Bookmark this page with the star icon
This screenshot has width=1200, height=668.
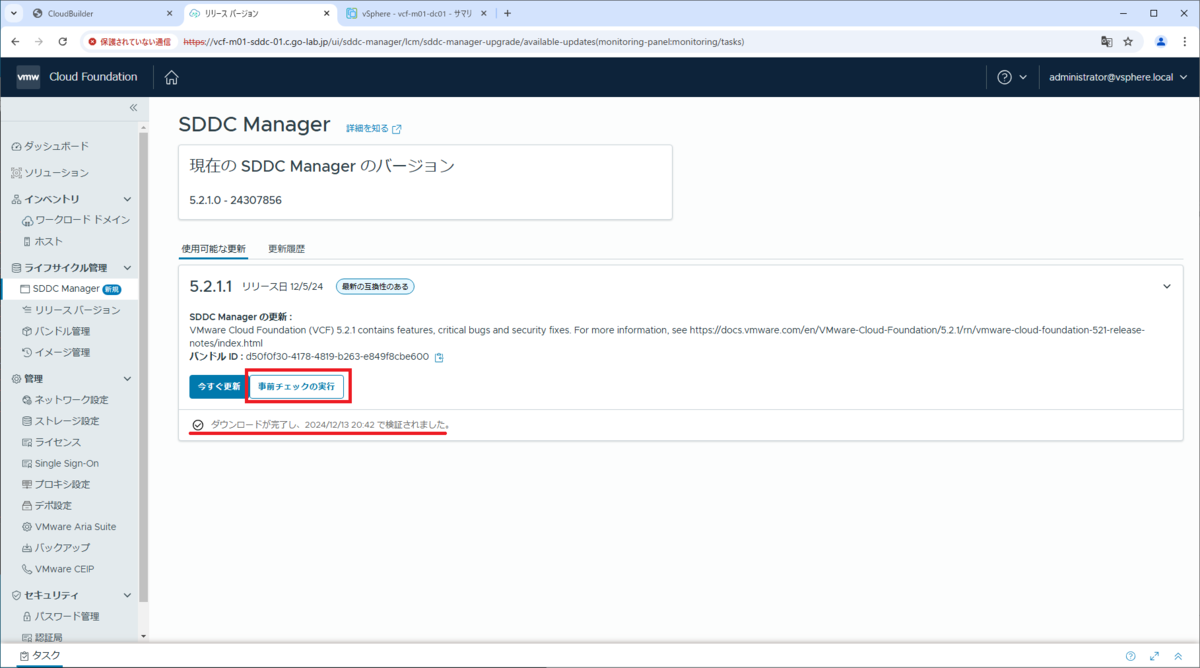[1128, 42]
